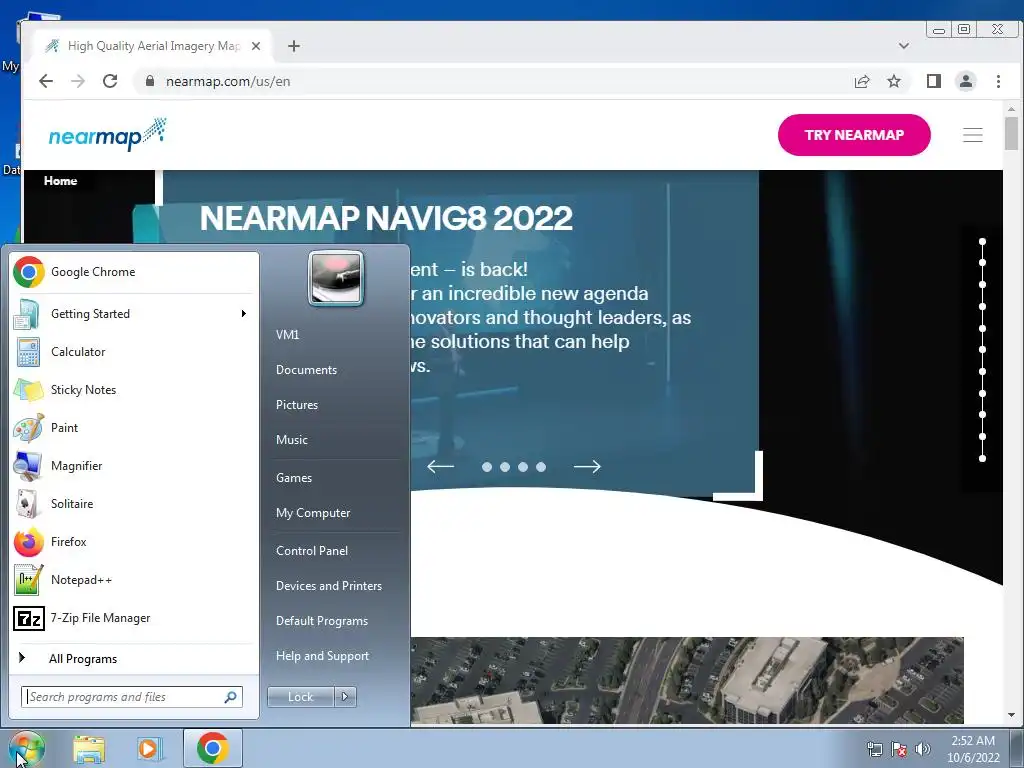1024x768 pixels.
Task: Open Windows Media Player taskbar icon
Action: pos(150,749)
